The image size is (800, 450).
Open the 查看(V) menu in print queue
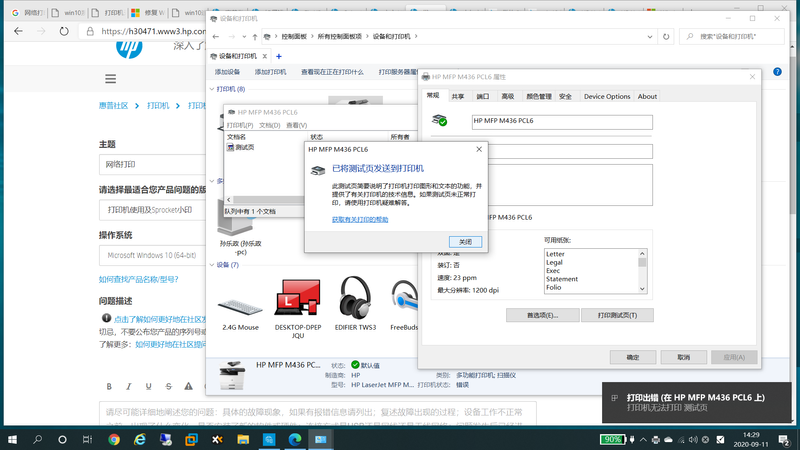click(296, 126)
